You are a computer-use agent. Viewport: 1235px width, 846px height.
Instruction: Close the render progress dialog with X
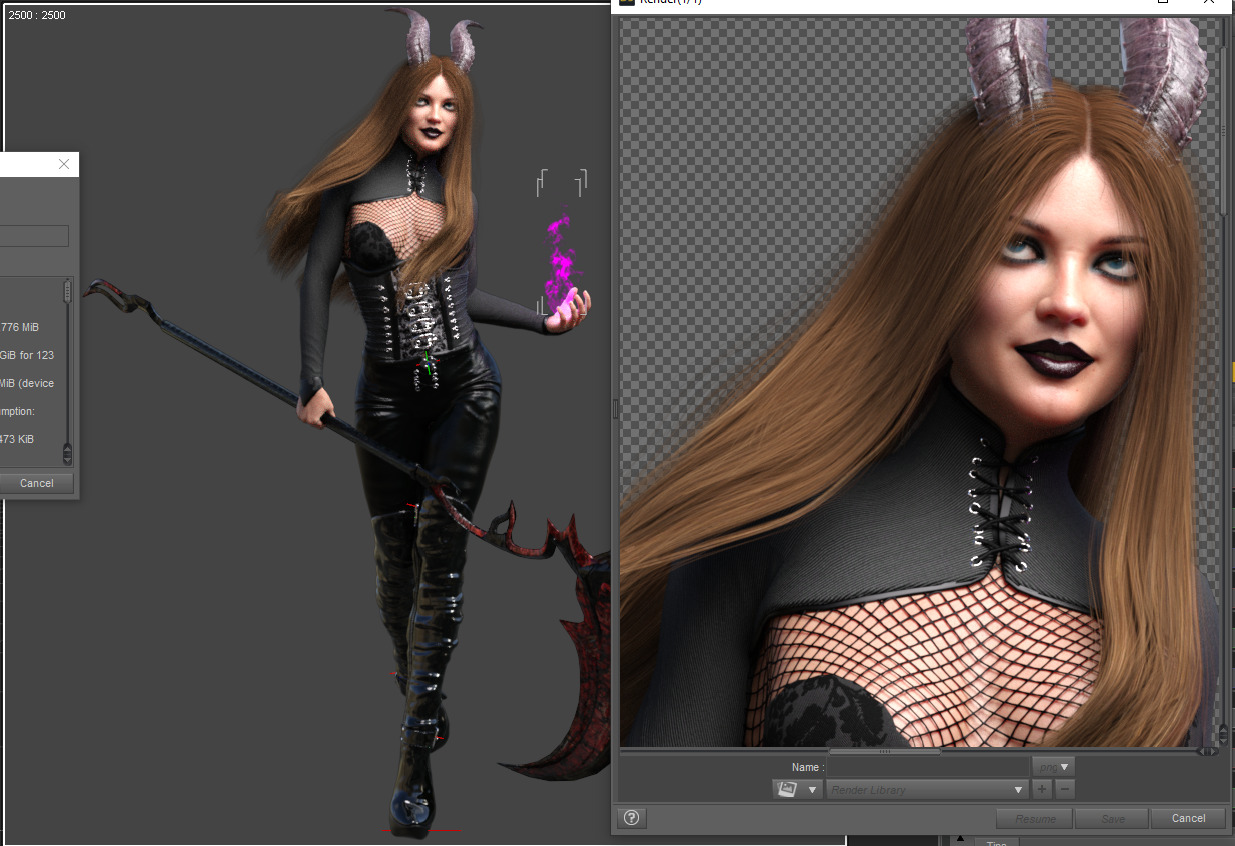tap(65, 165)
